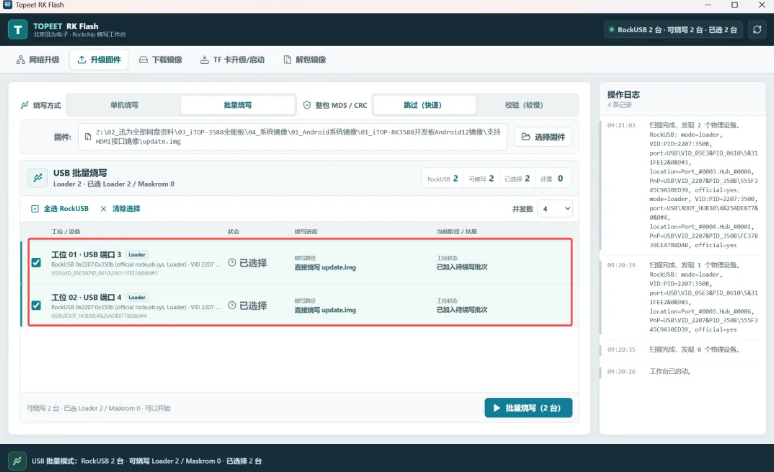
Task: Click the 操作日志 panel heading
Action: click(x=623, y=94)
